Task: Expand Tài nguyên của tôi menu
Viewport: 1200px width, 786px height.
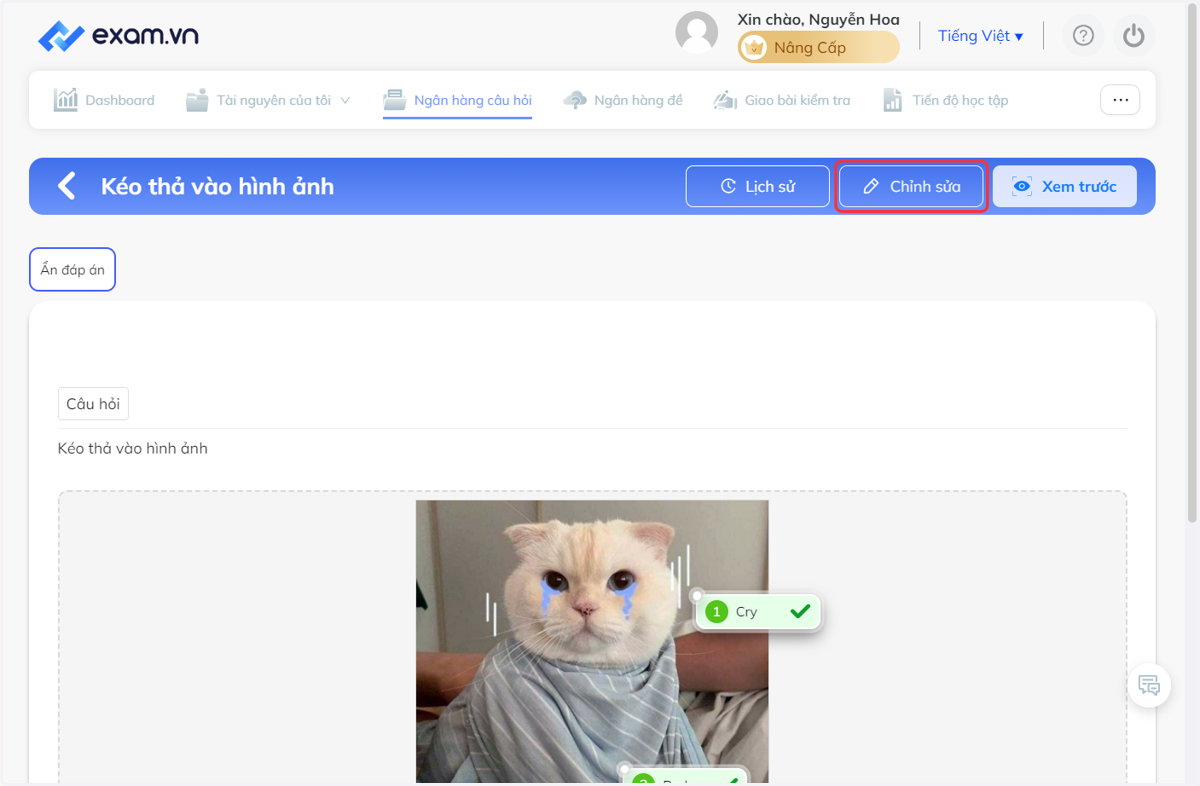Action: pos(268,100)
